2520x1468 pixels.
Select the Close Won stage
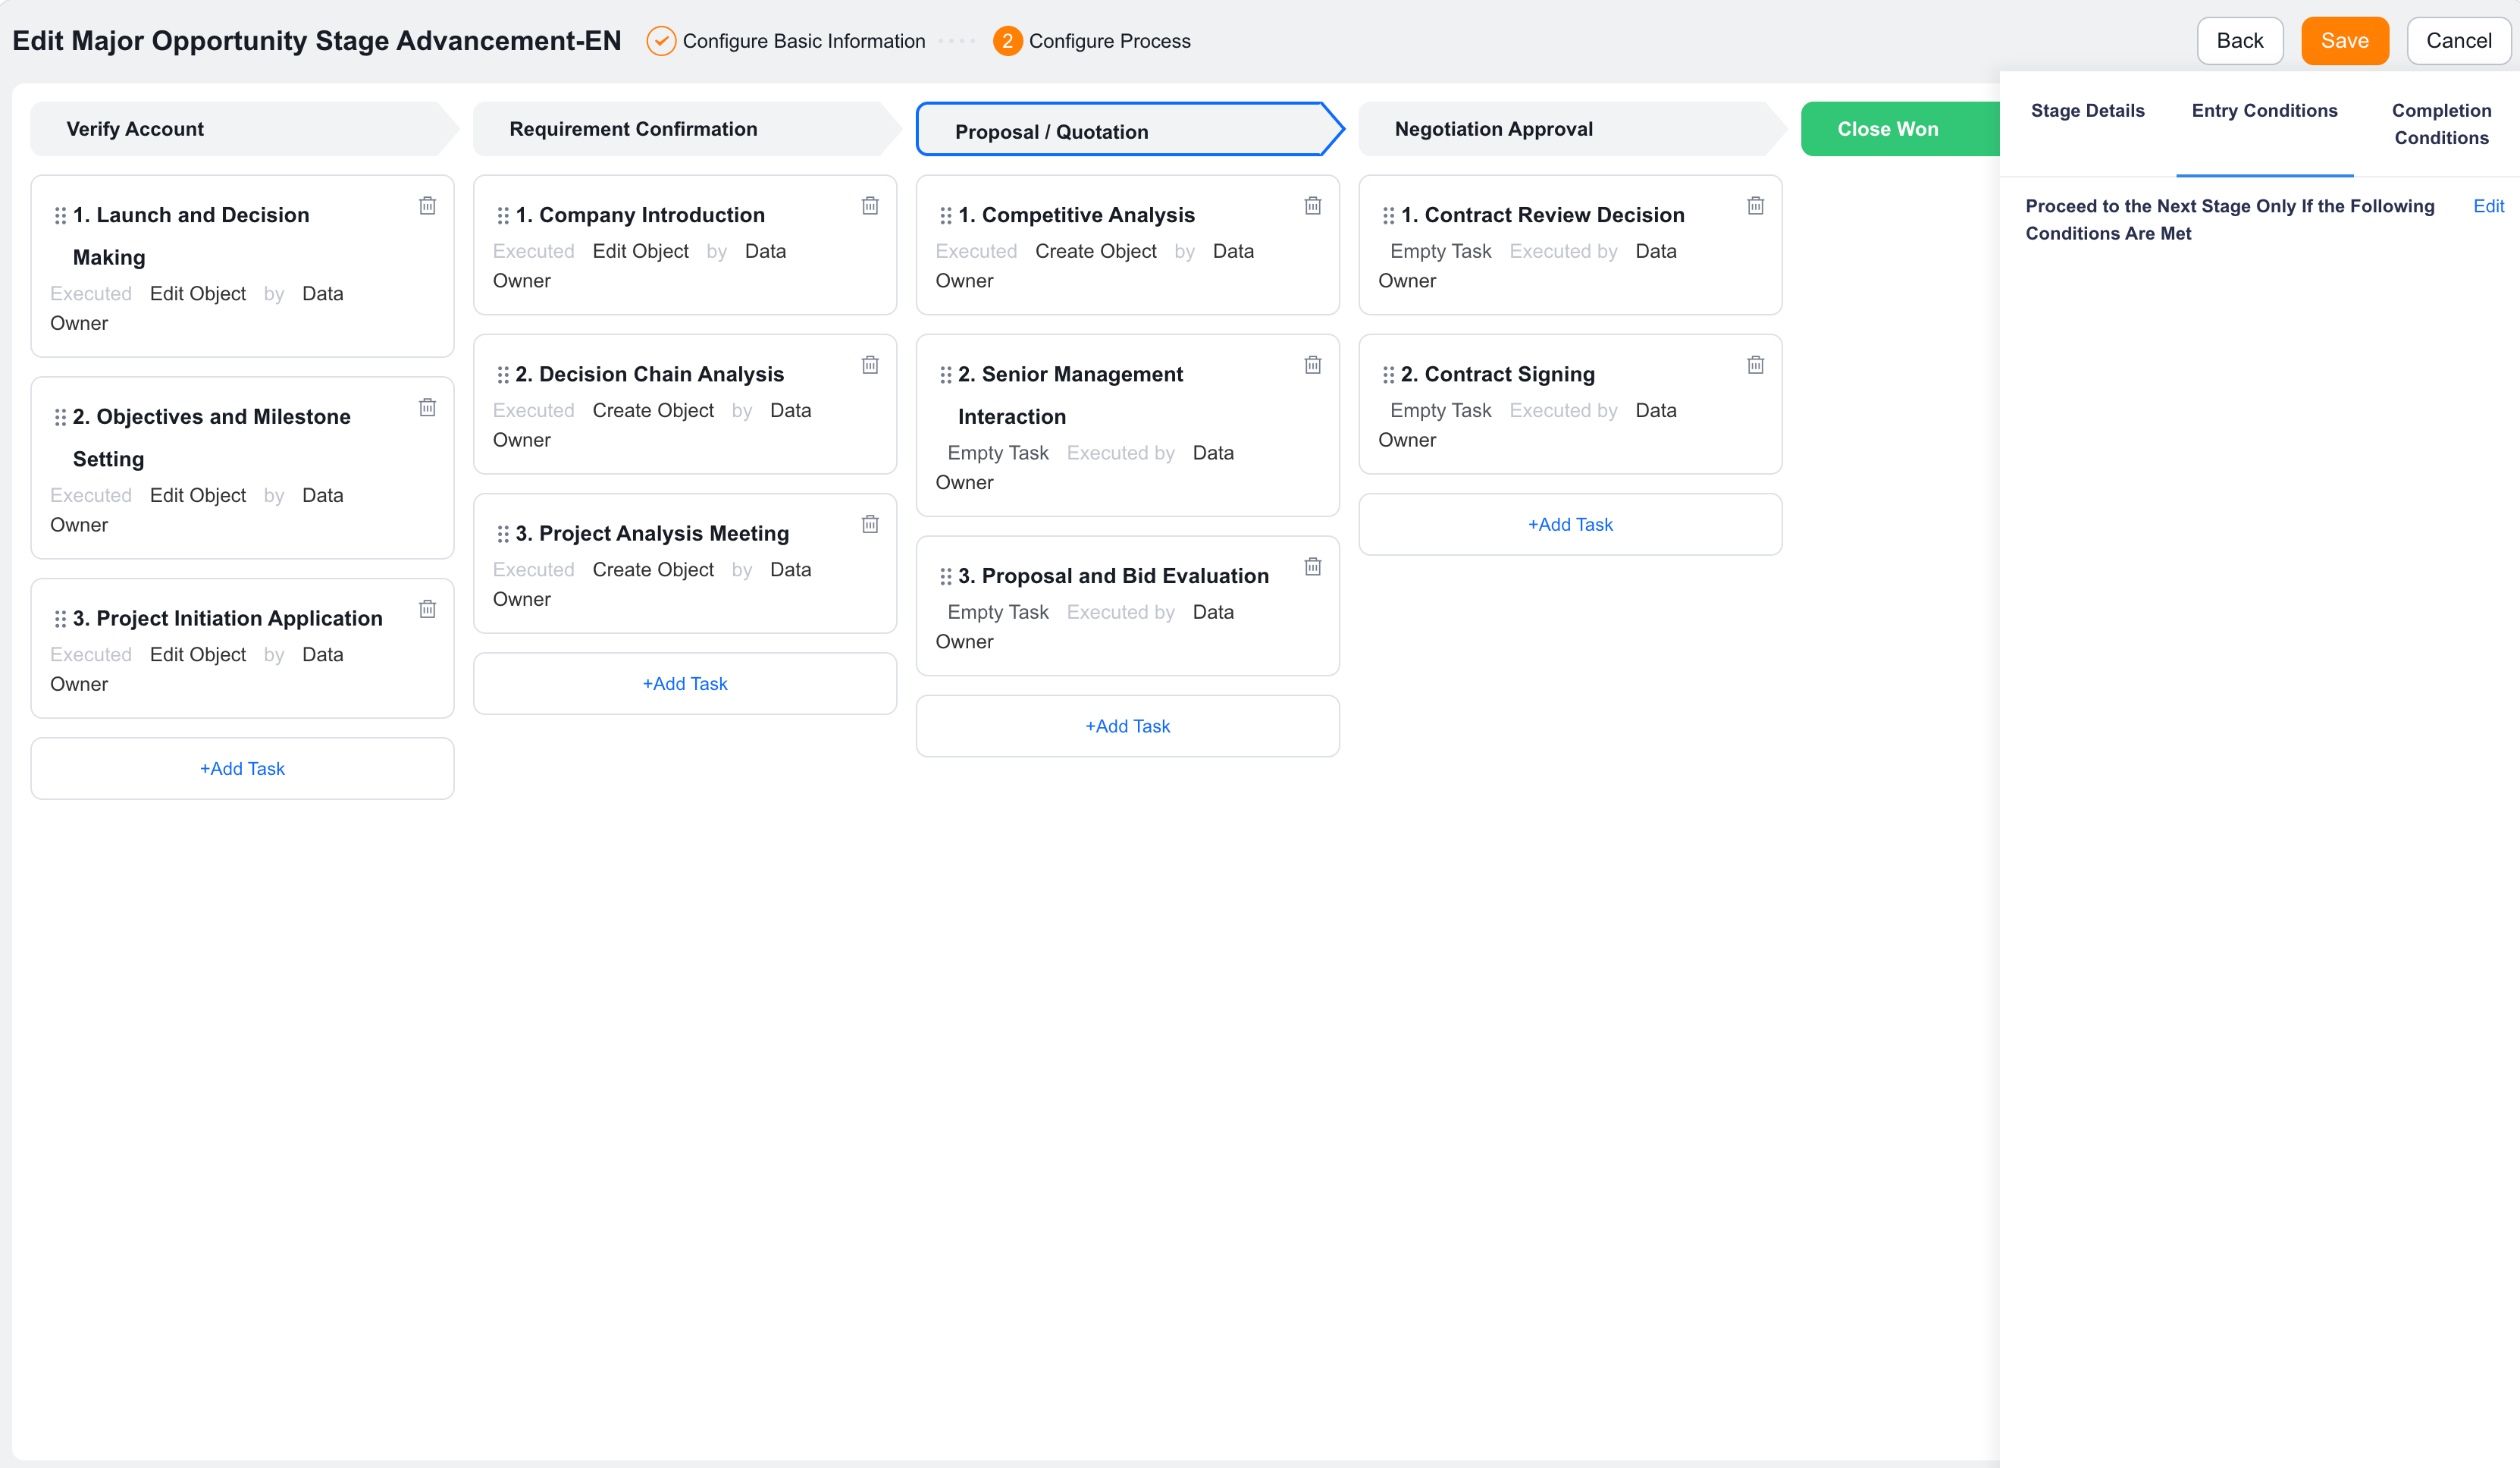pyautogui.click(x=1899, y=129)
